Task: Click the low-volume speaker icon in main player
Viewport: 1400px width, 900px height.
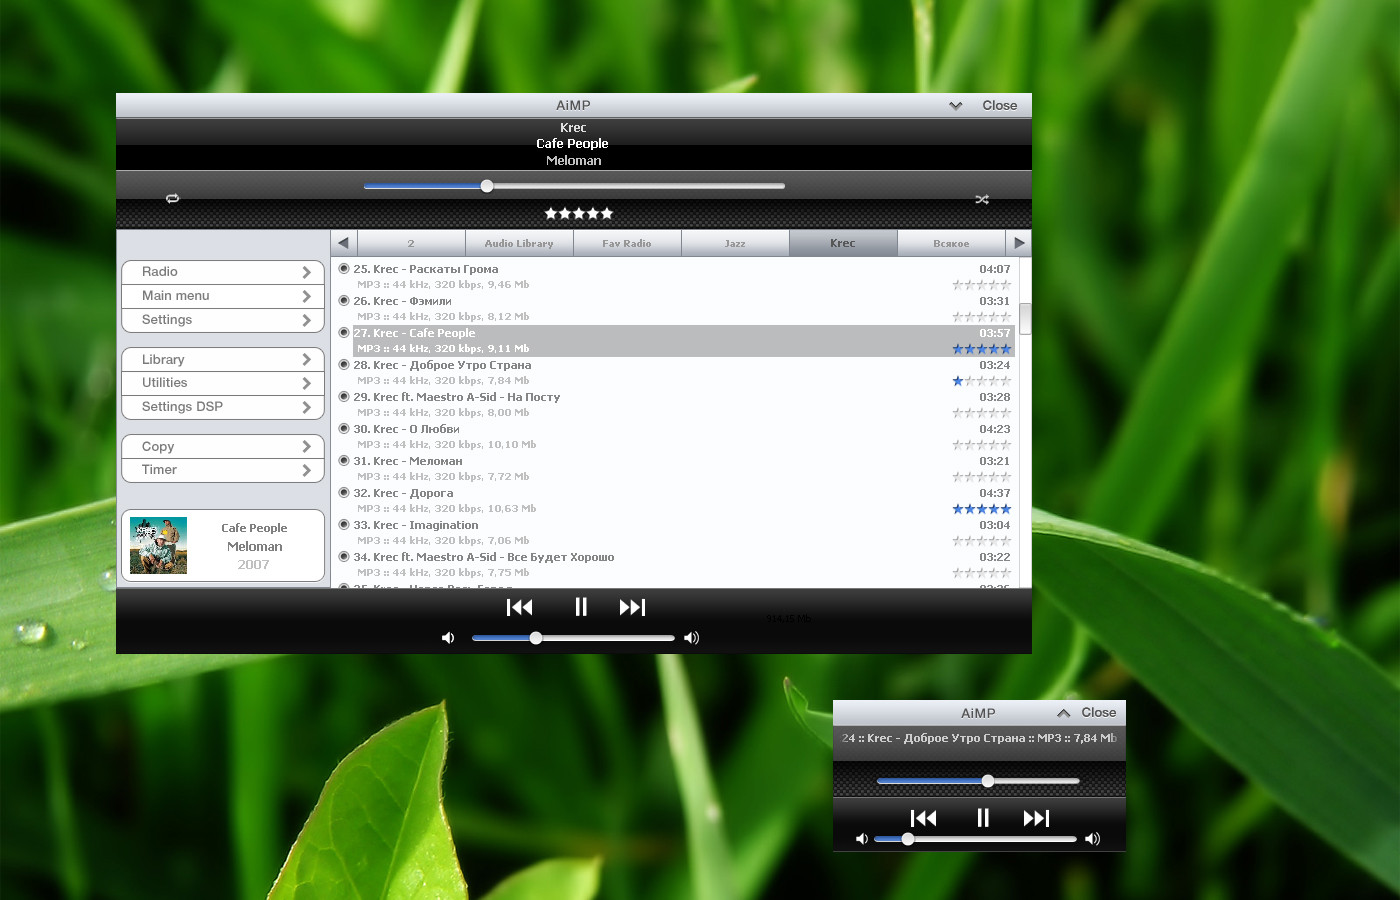Action: point(448,638)
